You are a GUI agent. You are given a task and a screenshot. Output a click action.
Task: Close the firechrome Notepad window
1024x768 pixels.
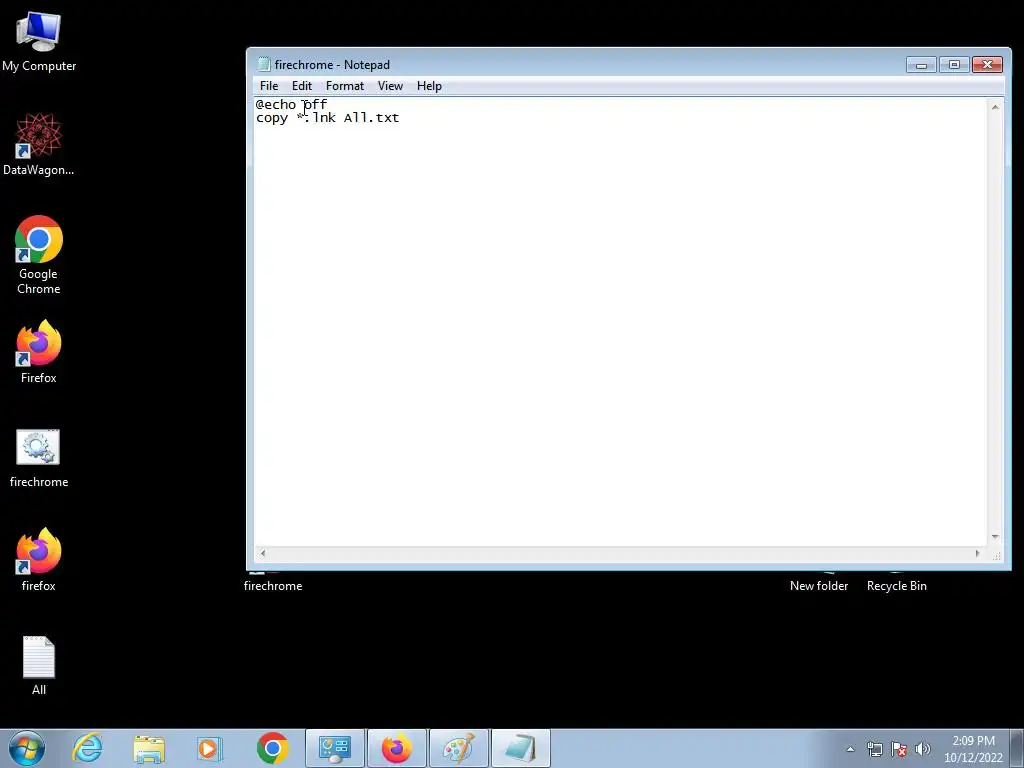[x=987, y=65]
